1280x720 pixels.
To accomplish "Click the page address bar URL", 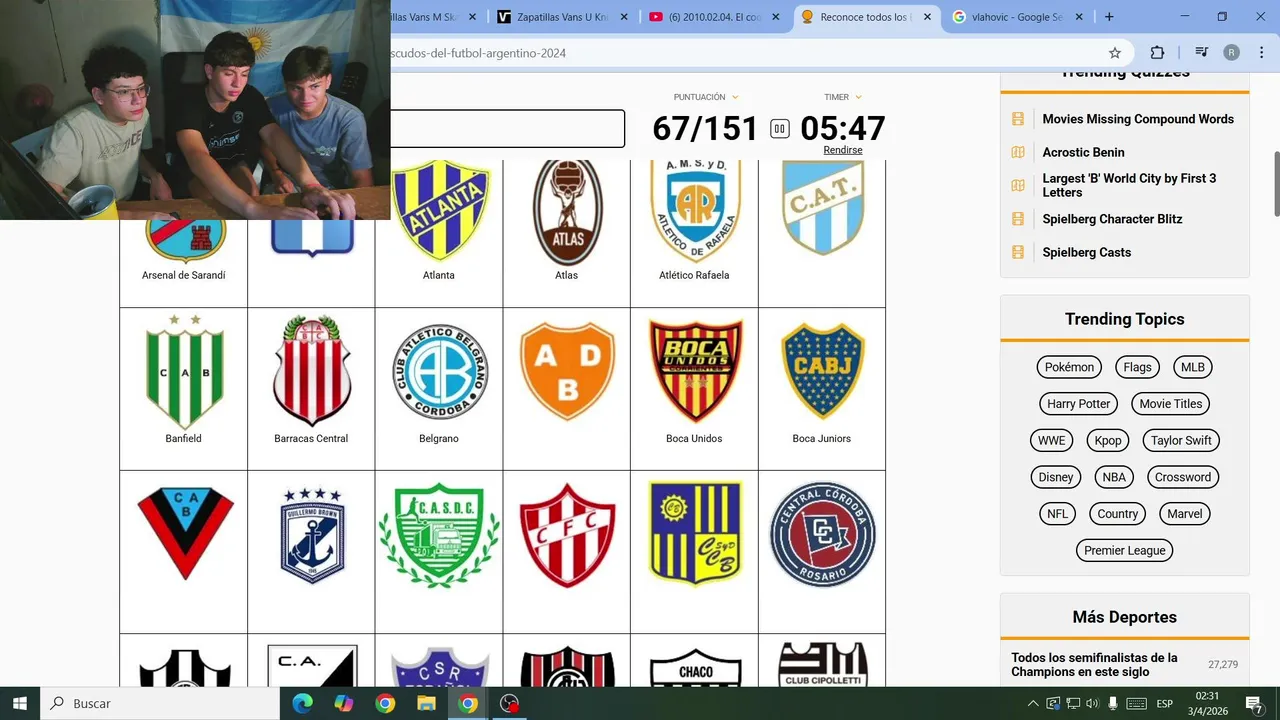I will (x=478, y=53).
